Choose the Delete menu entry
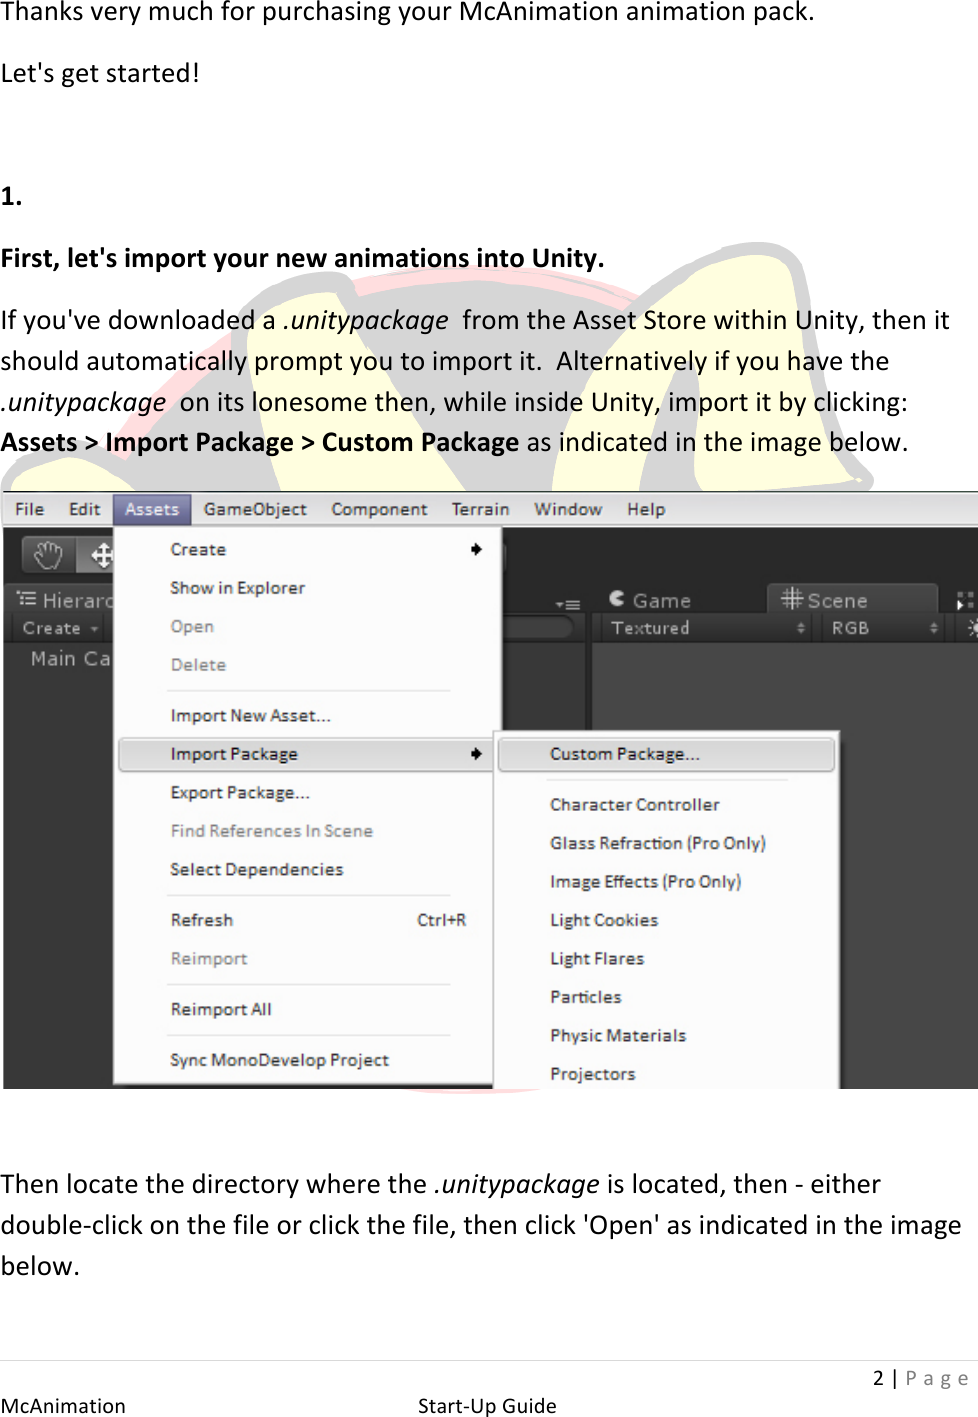Viewport: 978px width, 1417px height. (198, 665)
